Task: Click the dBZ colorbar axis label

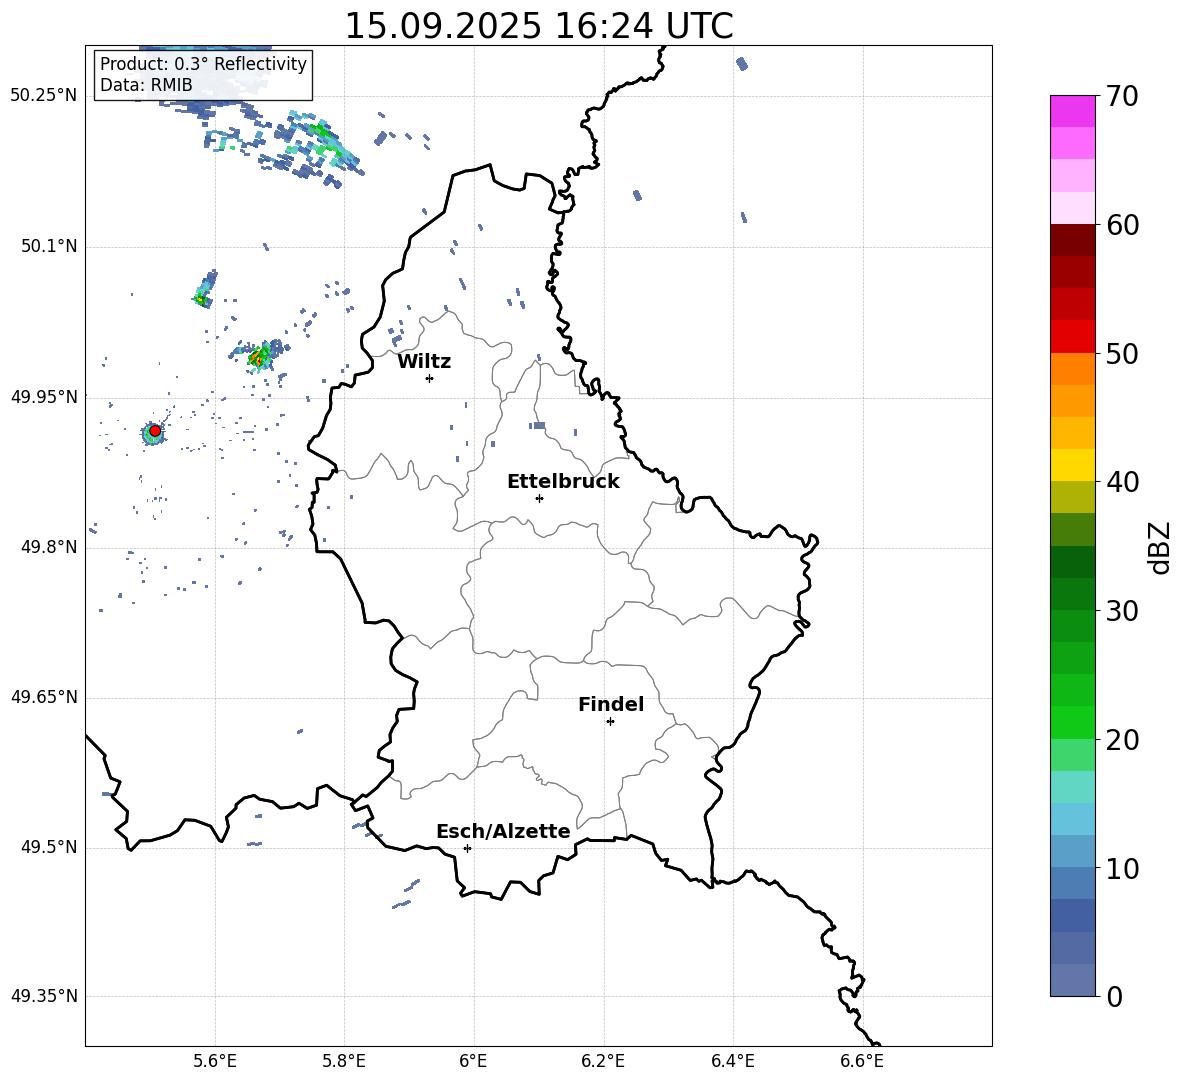Action: 1161,547
